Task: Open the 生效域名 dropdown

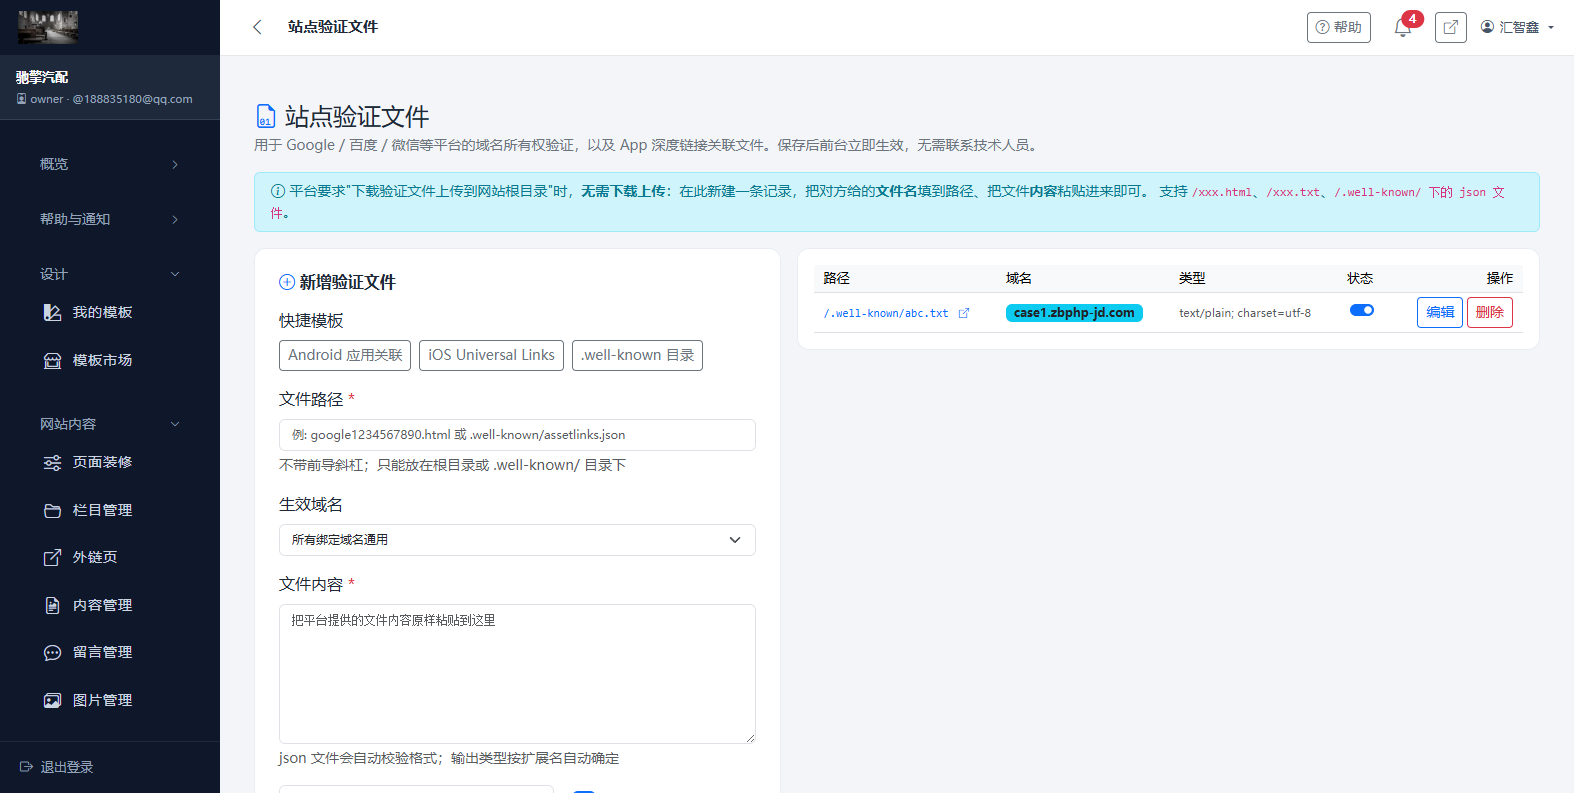Action: [x=517, y=540]
